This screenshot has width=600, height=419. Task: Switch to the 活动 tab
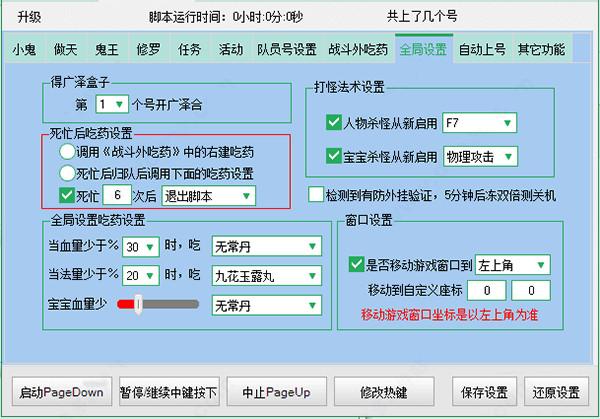click(x=231, y=49)
